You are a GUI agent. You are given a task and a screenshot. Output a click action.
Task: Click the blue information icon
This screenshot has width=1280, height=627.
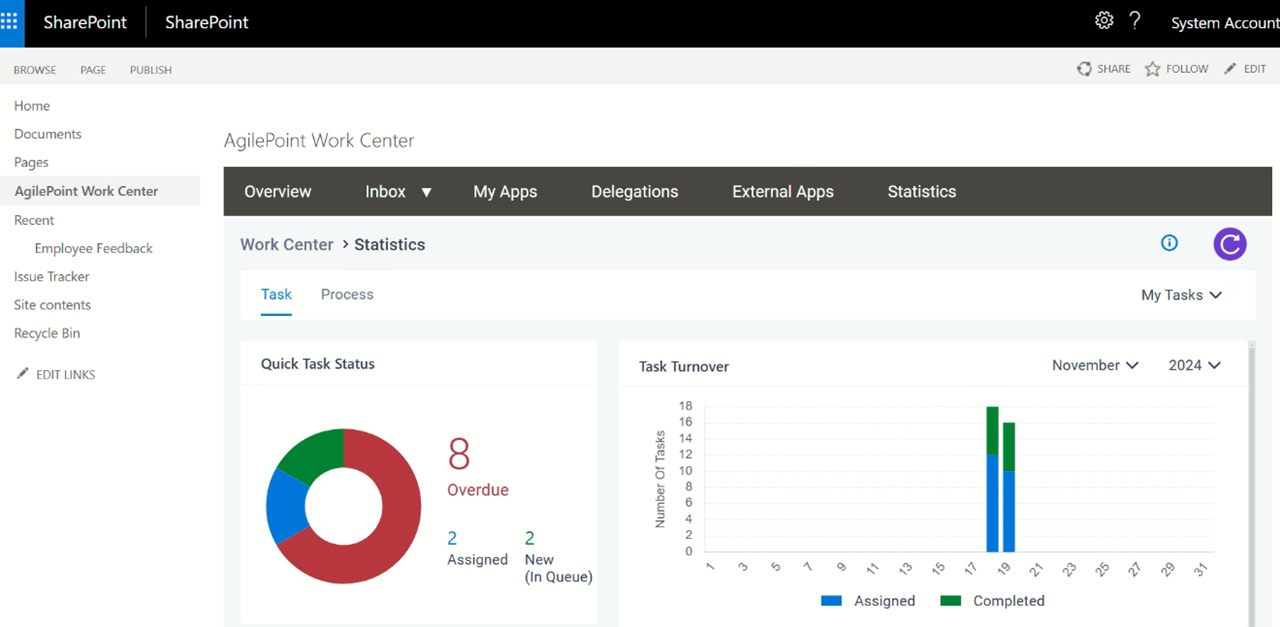1169,243
